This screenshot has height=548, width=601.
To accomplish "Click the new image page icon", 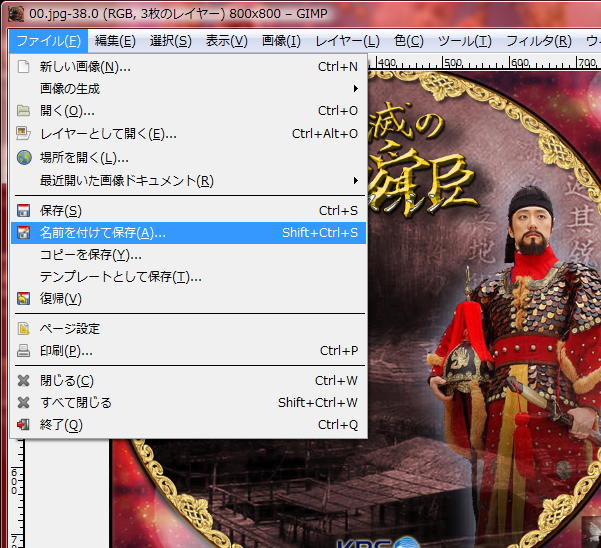I will click(23, 67).
